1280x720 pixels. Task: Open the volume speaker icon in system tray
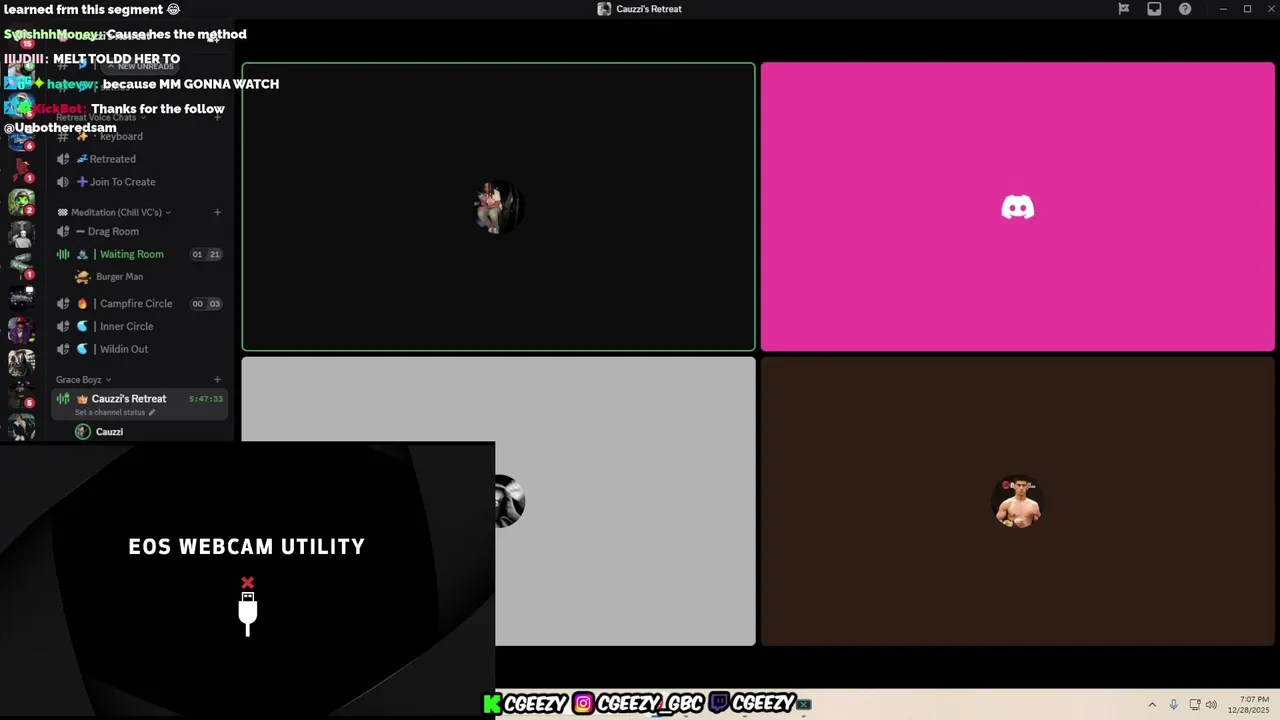coord(1211,704)
